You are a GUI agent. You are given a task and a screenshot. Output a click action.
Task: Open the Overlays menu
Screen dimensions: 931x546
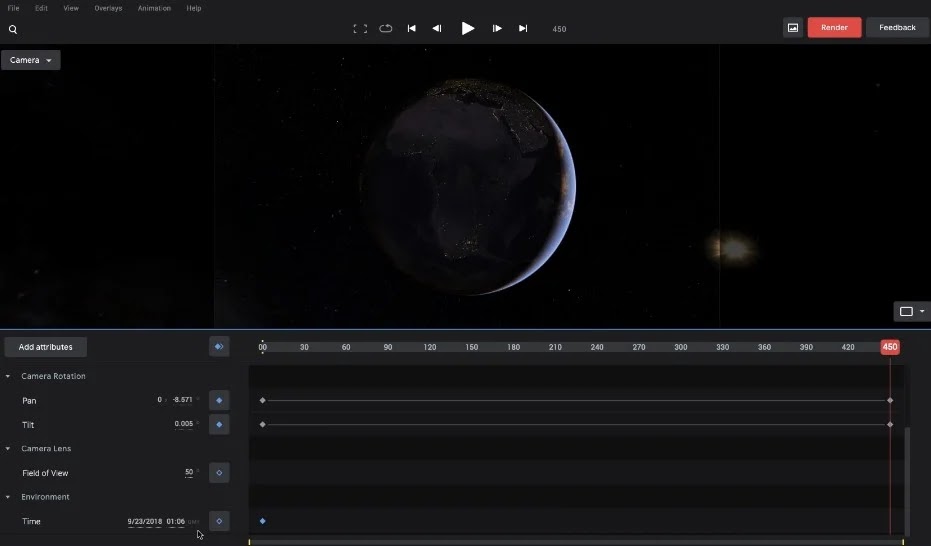pyautogui.click(x=108, y=8)
